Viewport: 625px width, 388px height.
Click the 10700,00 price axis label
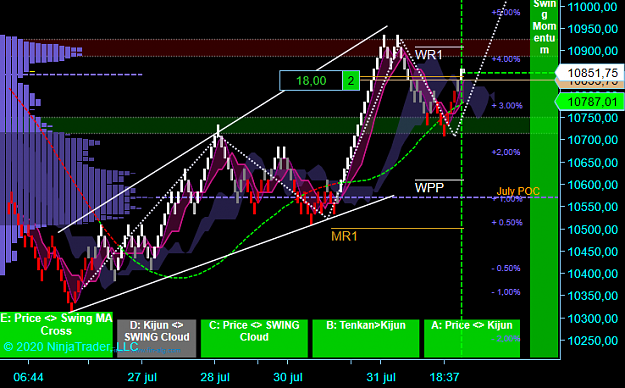tap(593, 140)
